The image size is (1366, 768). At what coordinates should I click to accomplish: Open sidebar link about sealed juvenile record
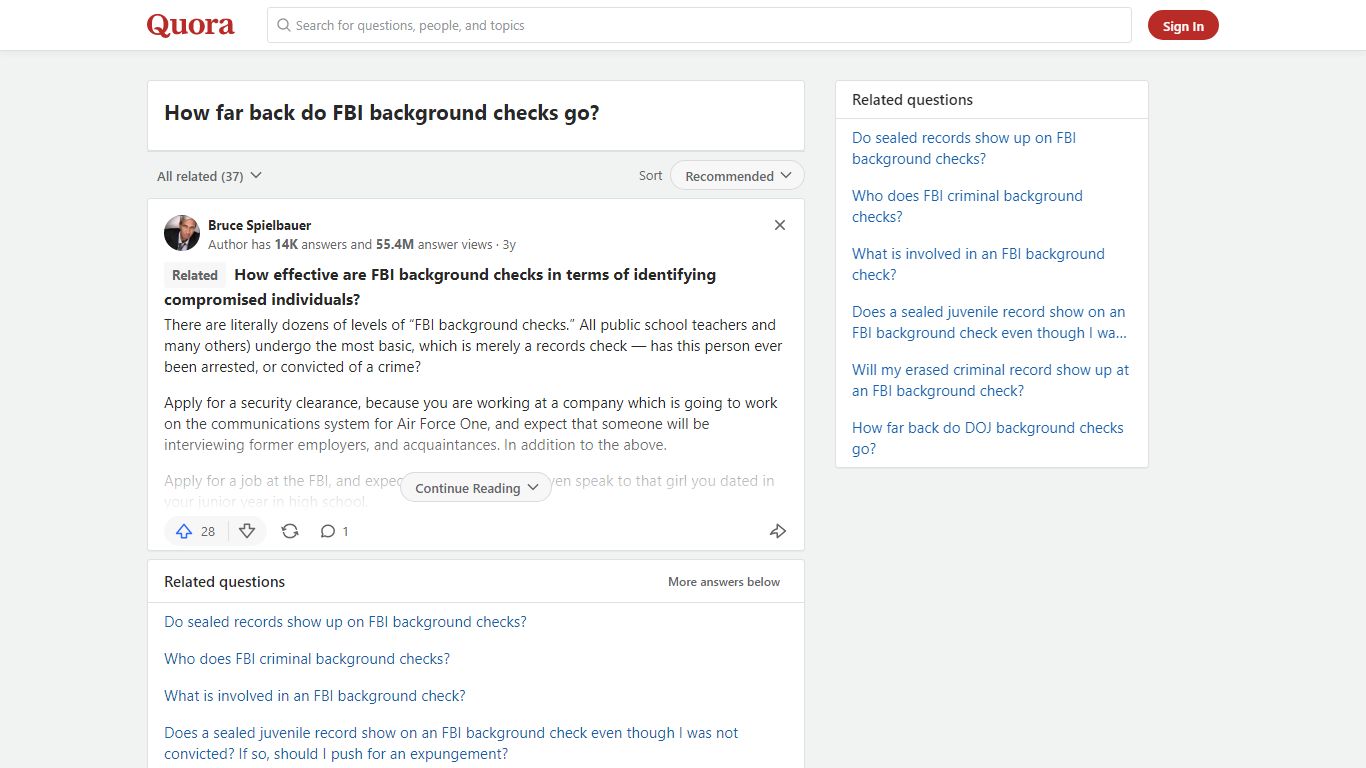[989, 322]
